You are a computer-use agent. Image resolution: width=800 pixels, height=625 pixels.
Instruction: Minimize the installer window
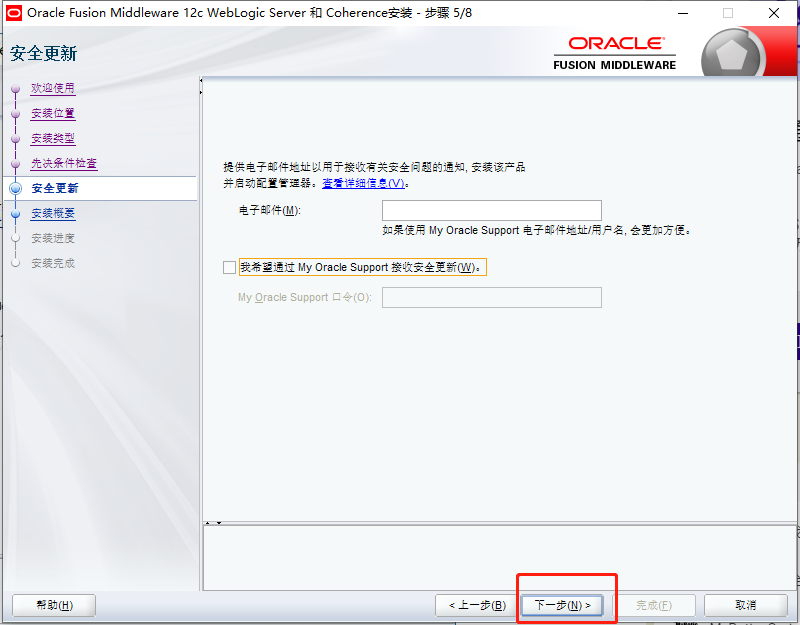pyautogui.click(x=683, y=13)
